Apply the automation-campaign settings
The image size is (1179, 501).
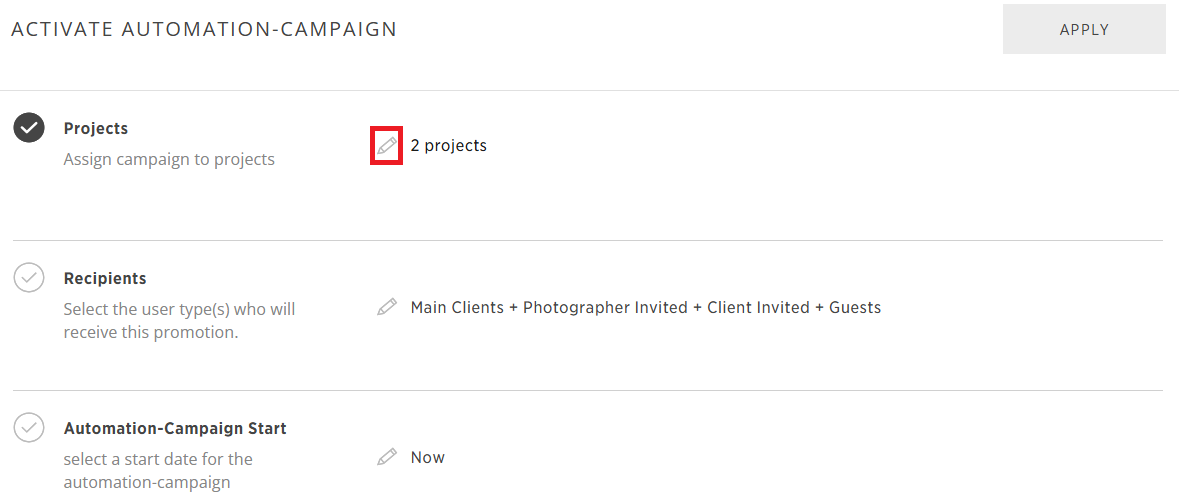(1084, 29)
